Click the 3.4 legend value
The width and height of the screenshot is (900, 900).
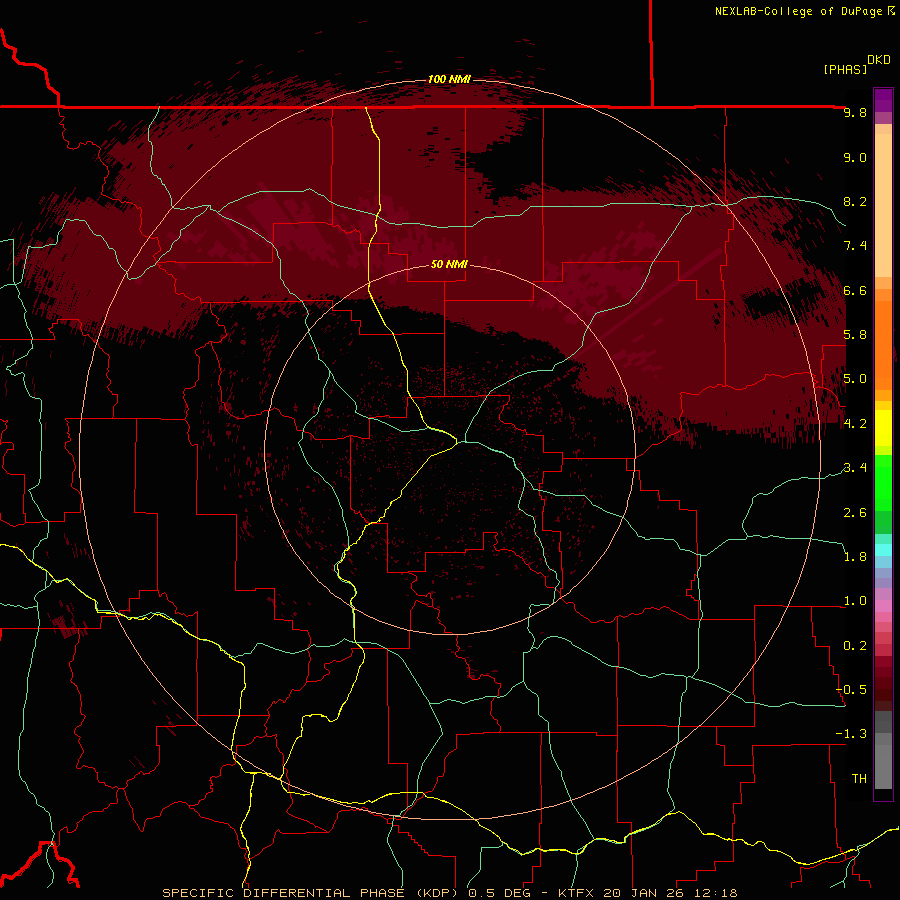tap(855, 468)
